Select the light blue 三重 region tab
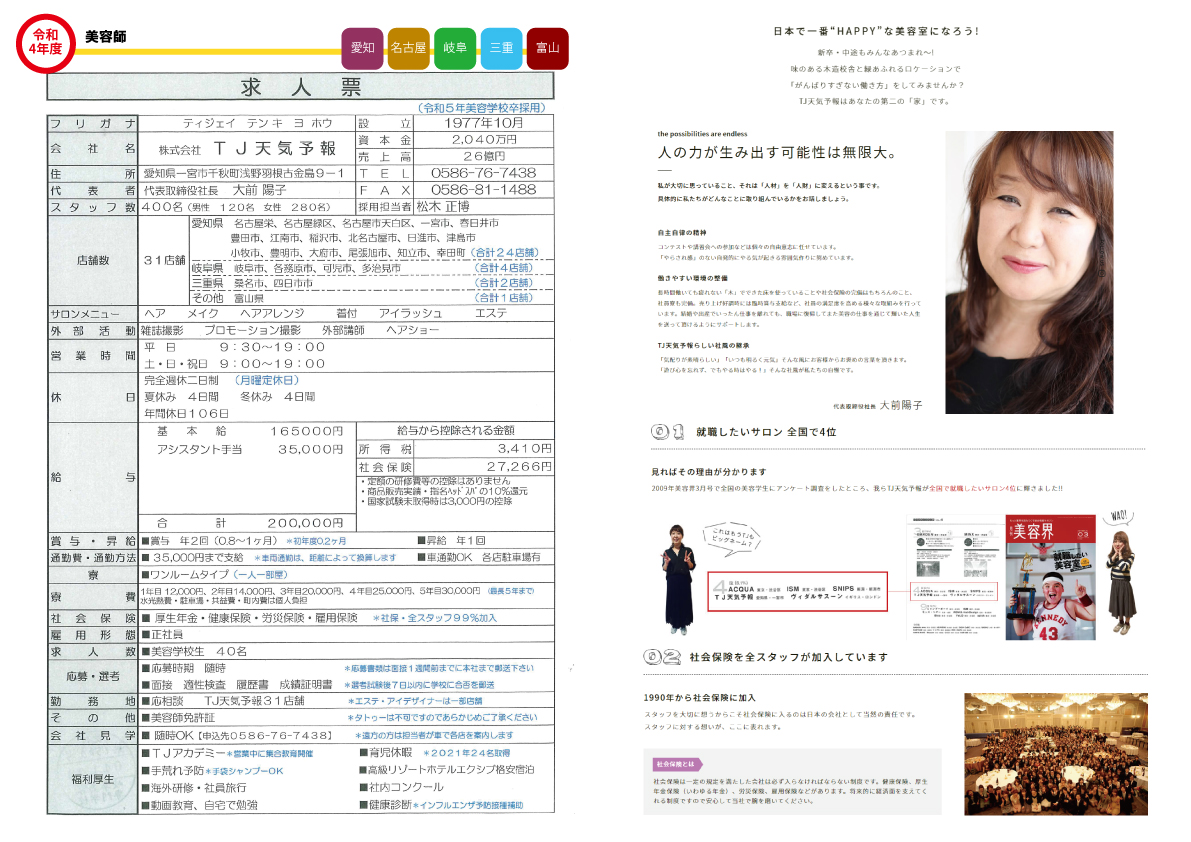 (x=501, y=48)
